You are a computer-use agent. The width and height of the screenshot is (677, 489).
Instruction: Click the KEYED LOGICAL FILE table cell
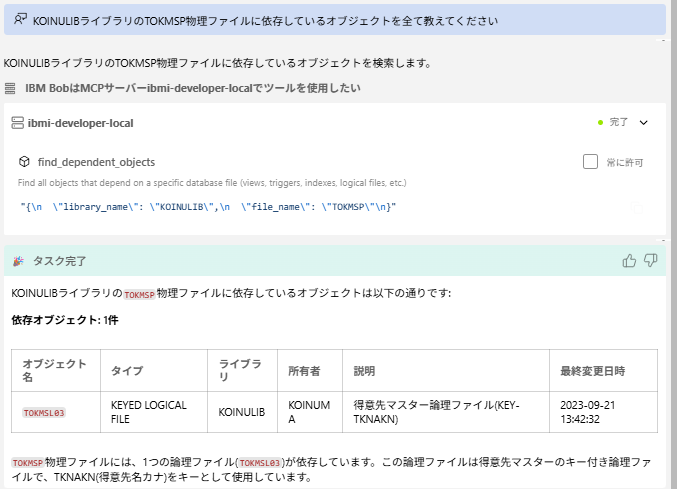[154, 412]
